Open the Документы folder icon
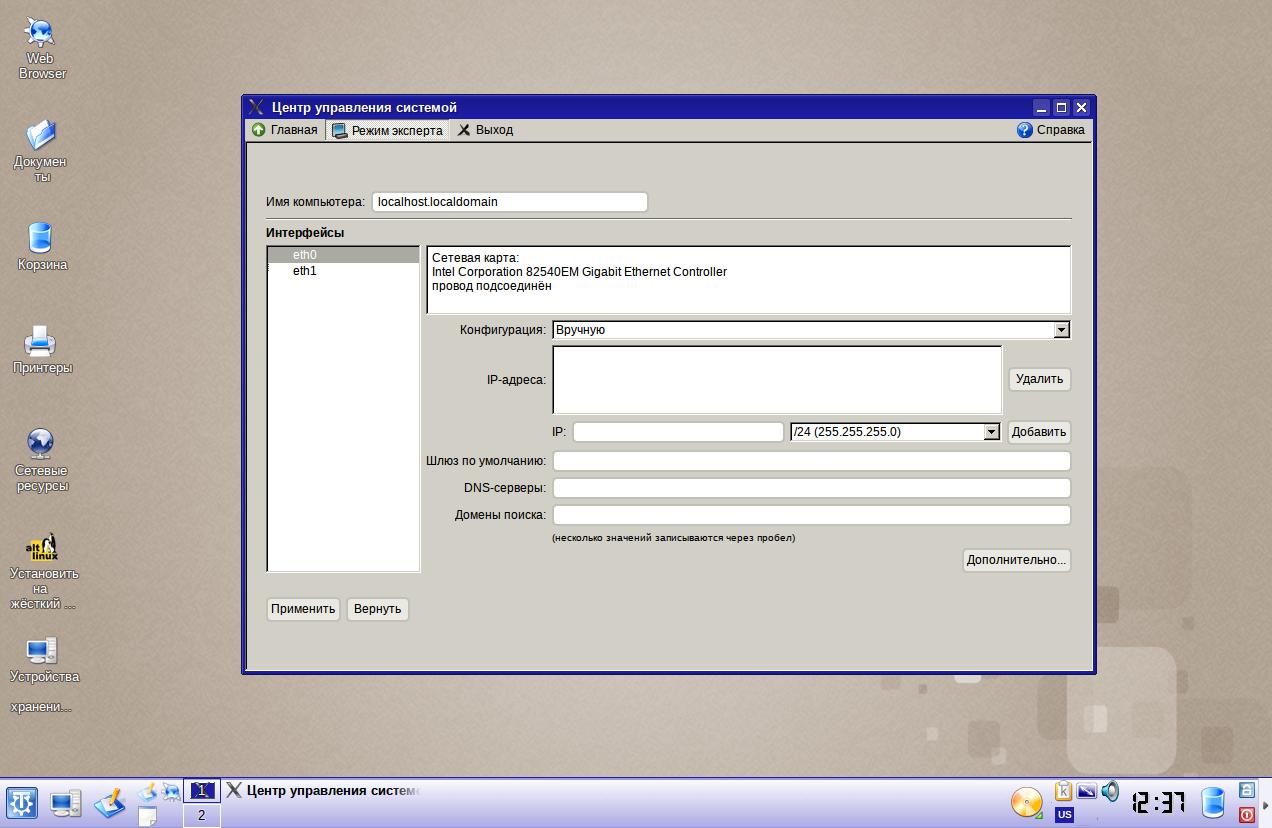The image size is (1272, 828). click(41, 135)
